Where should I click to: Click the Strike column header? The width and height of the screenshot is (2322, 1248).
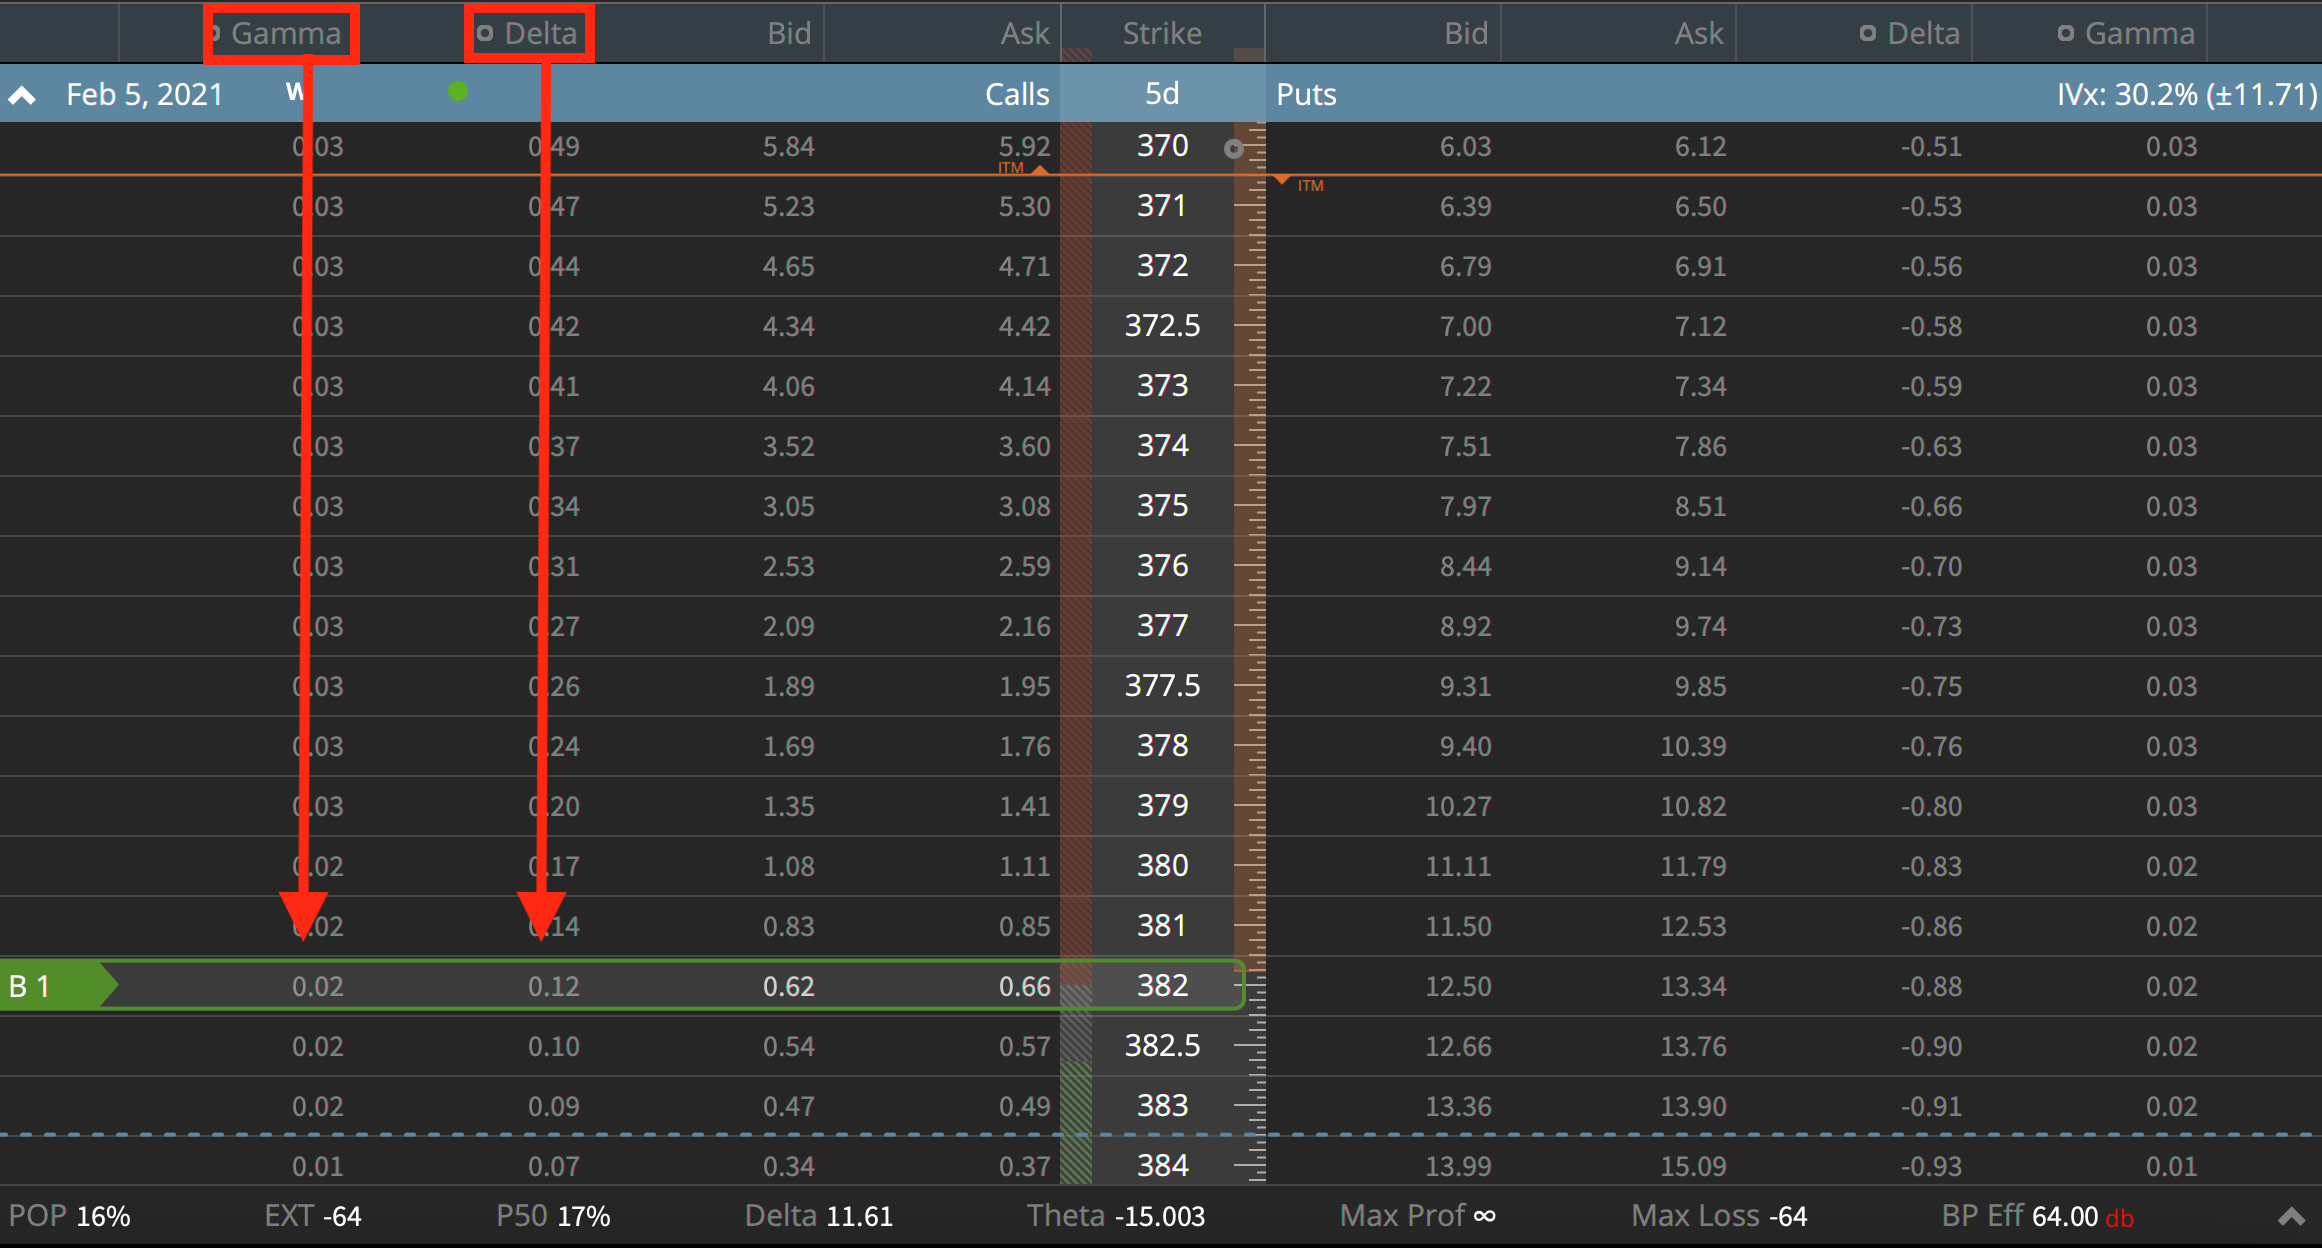coord(1162,33)
